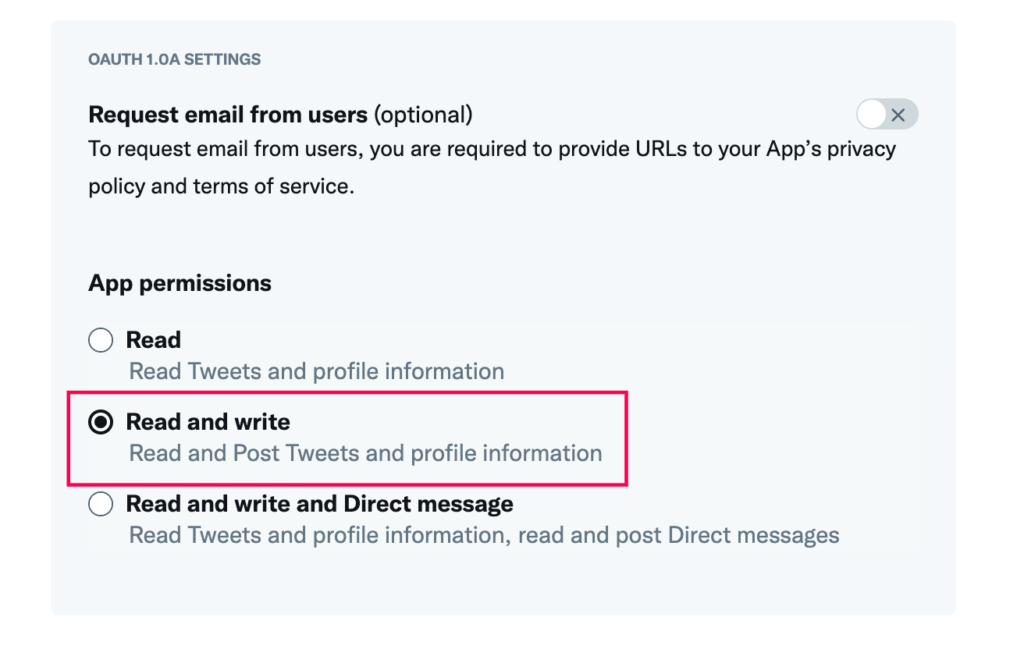Click the "(optional)" text beside the email title
The height and width of the screenshot is (663, 1024).
(423, 114)
